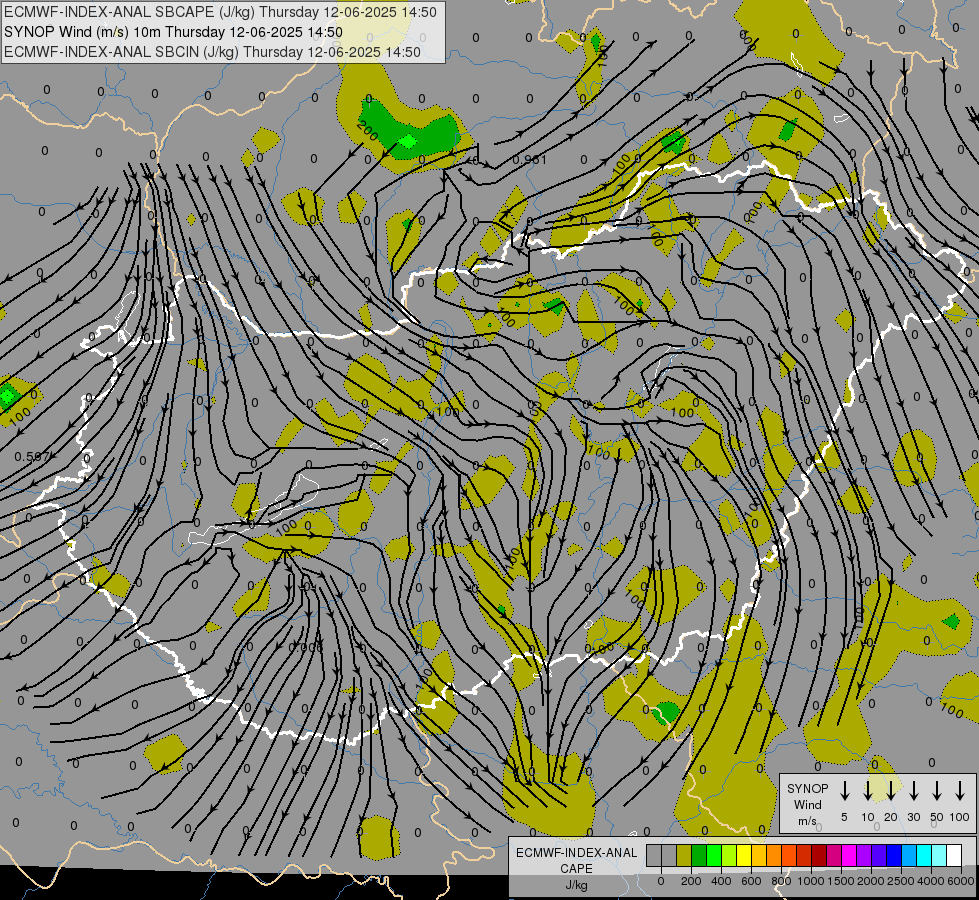This screenshot has height=900, width=979.
Task: Click the 5 m/s wind arrow symbol
Action: 844,791
